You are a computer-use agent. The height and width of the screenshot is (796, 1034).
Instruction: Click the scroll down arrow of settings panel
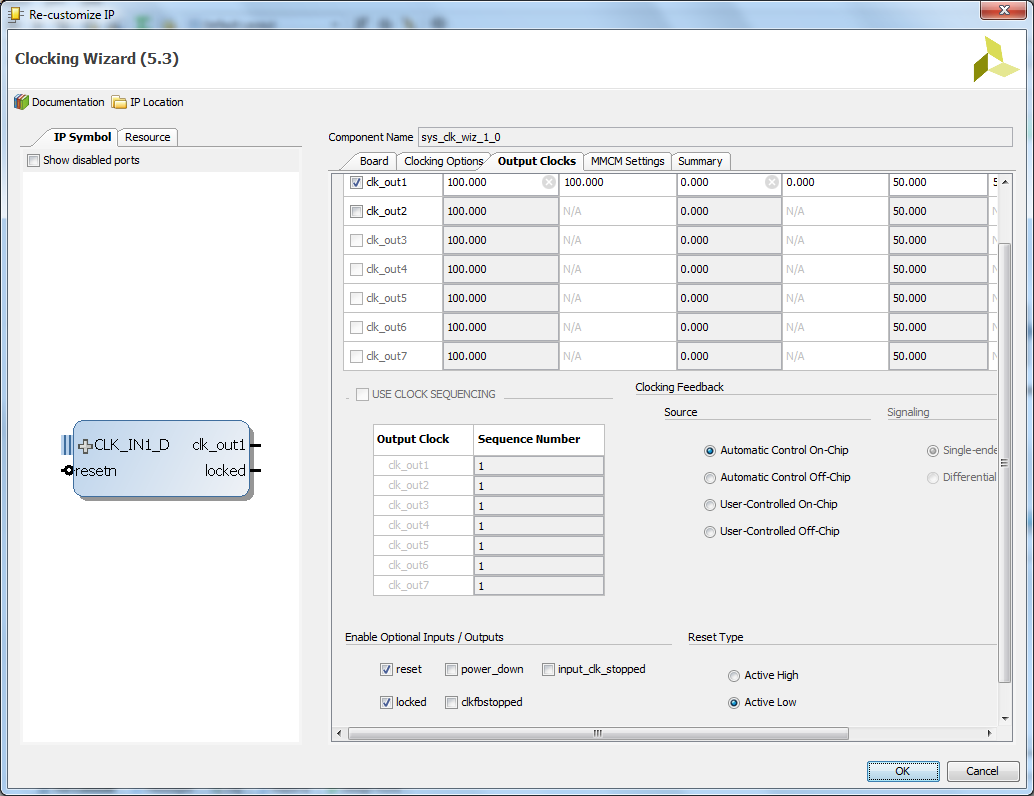[1005, 719]
